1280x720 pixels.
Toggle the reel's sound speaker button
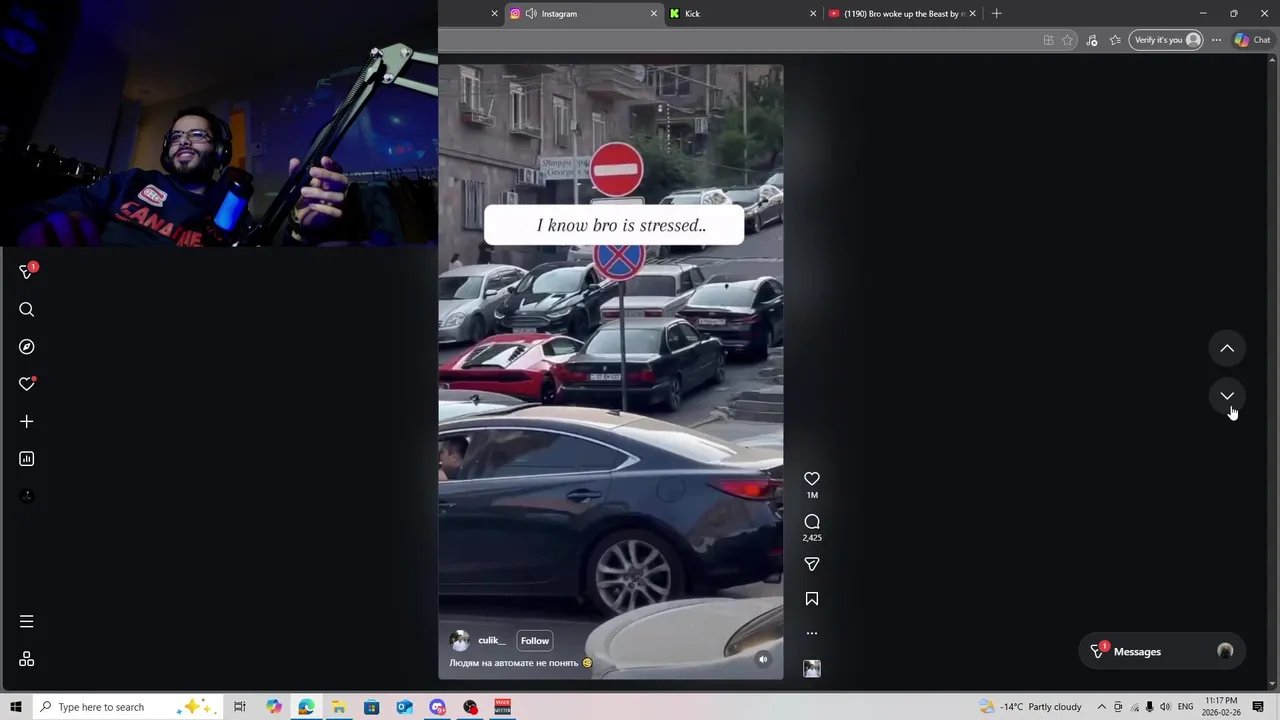coord(763,659)
